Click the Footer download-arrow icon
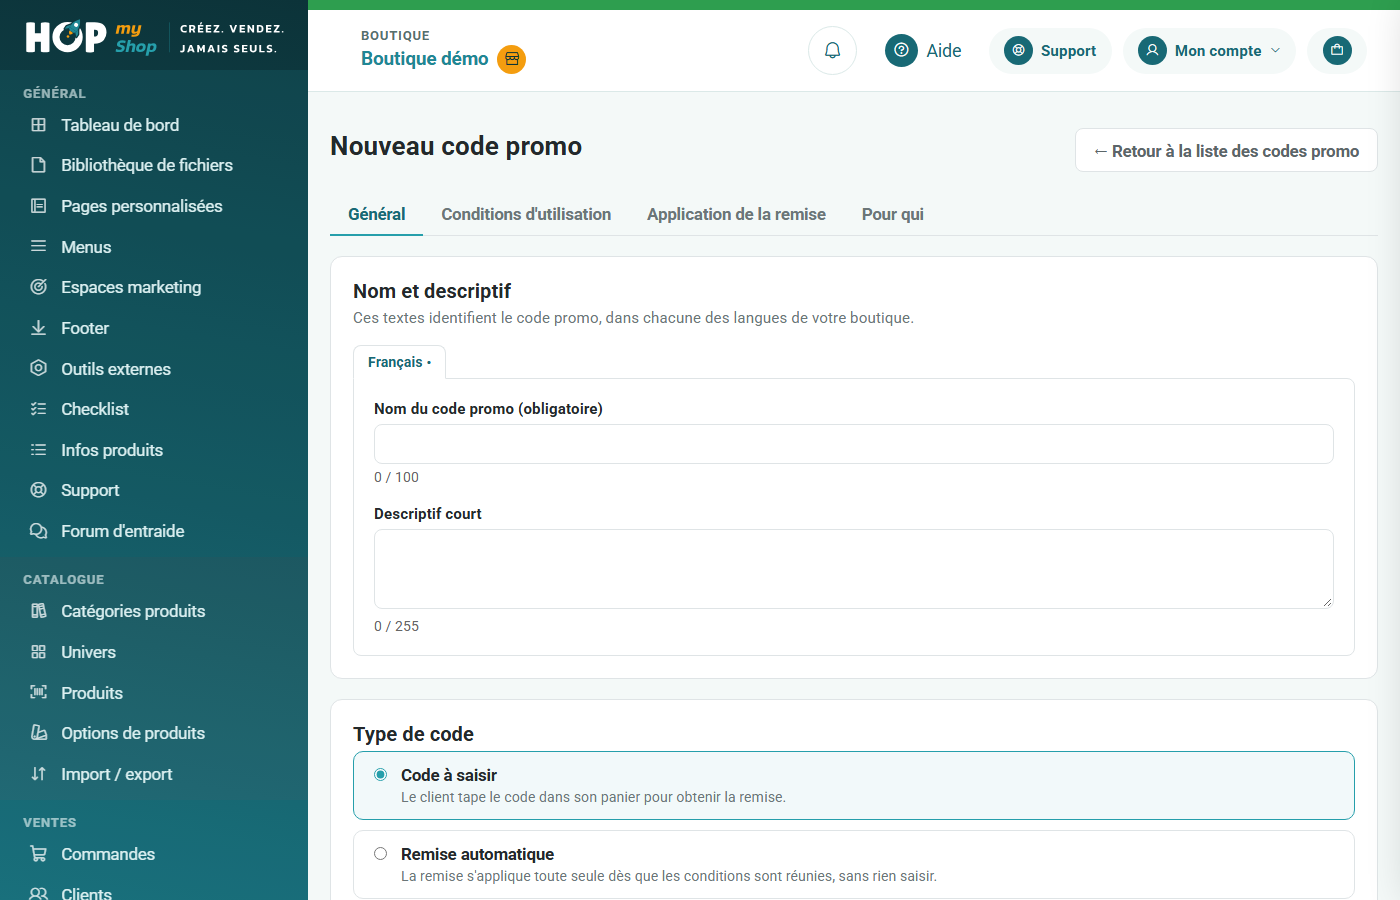 click(x=39, y=328)
